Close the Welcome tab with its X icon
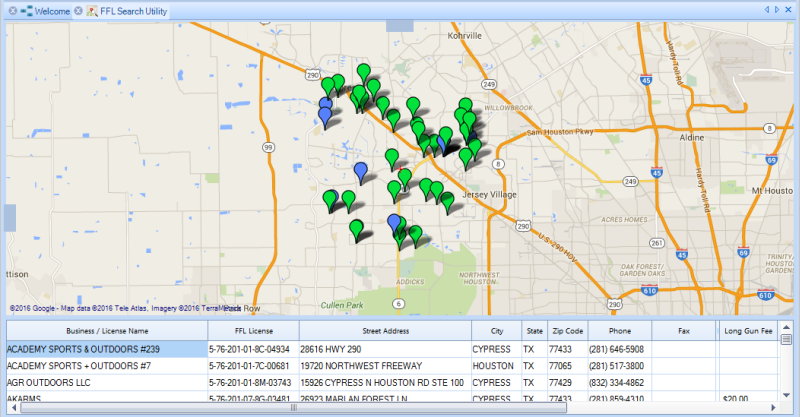800x417 pixels. tap(13, 11)
